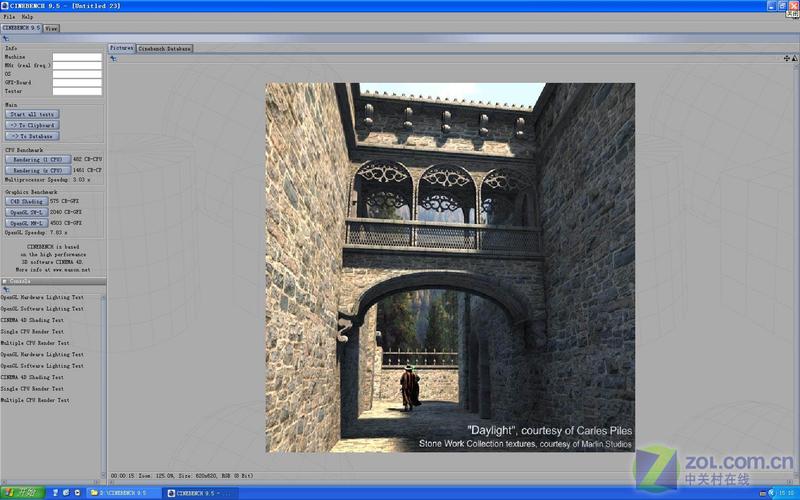Click the '462 CB-CPU' single CPU result
800x500 pixels.
tap(87, 159)
